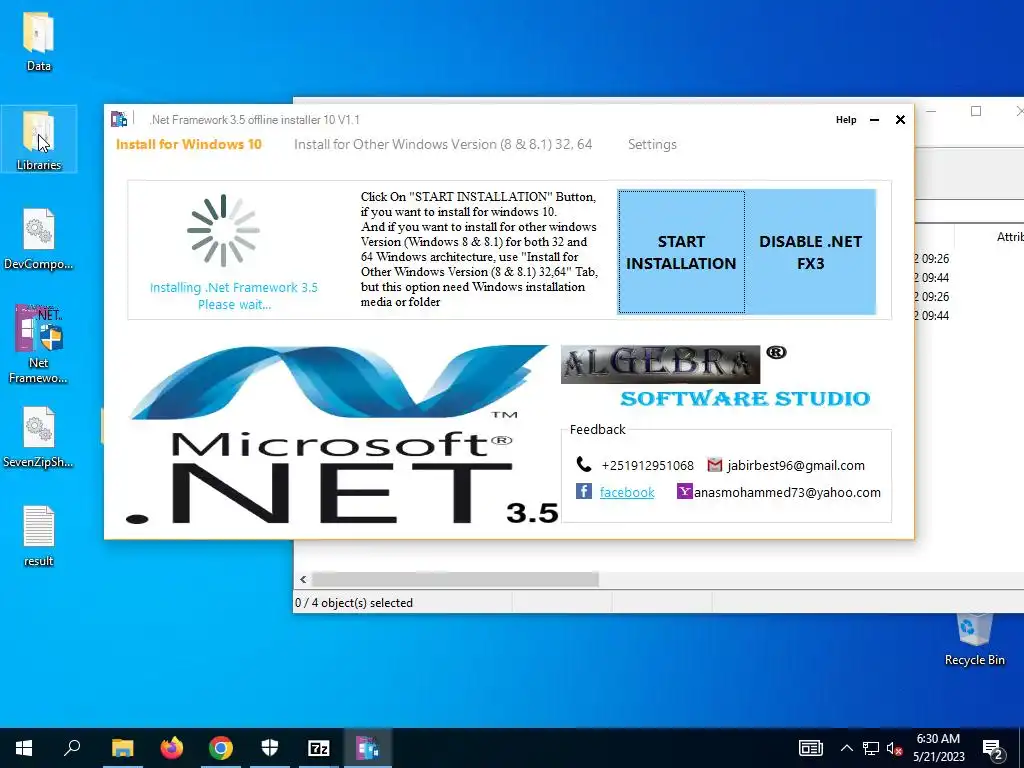1024x768 pixels.
Task: Click the phone icon in Feedback
Action: point(583,464)
